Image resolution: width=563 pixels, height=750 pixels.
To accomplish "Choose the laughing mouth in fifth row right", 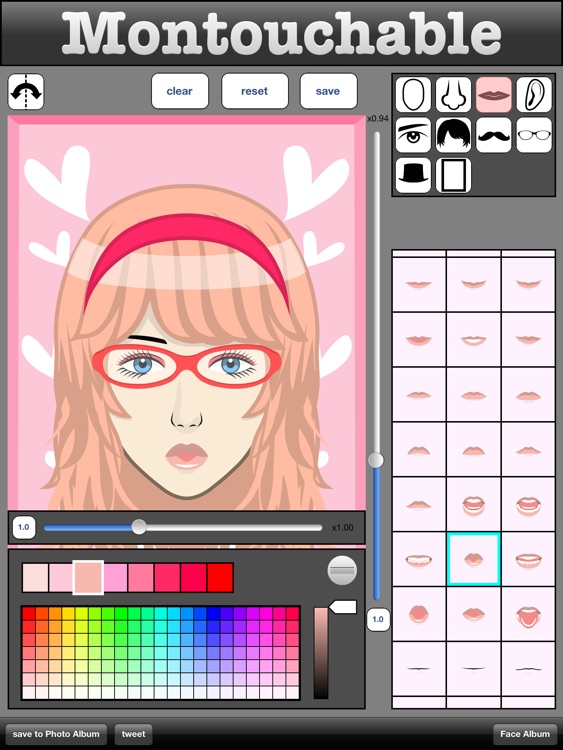I will pos(528,505).
